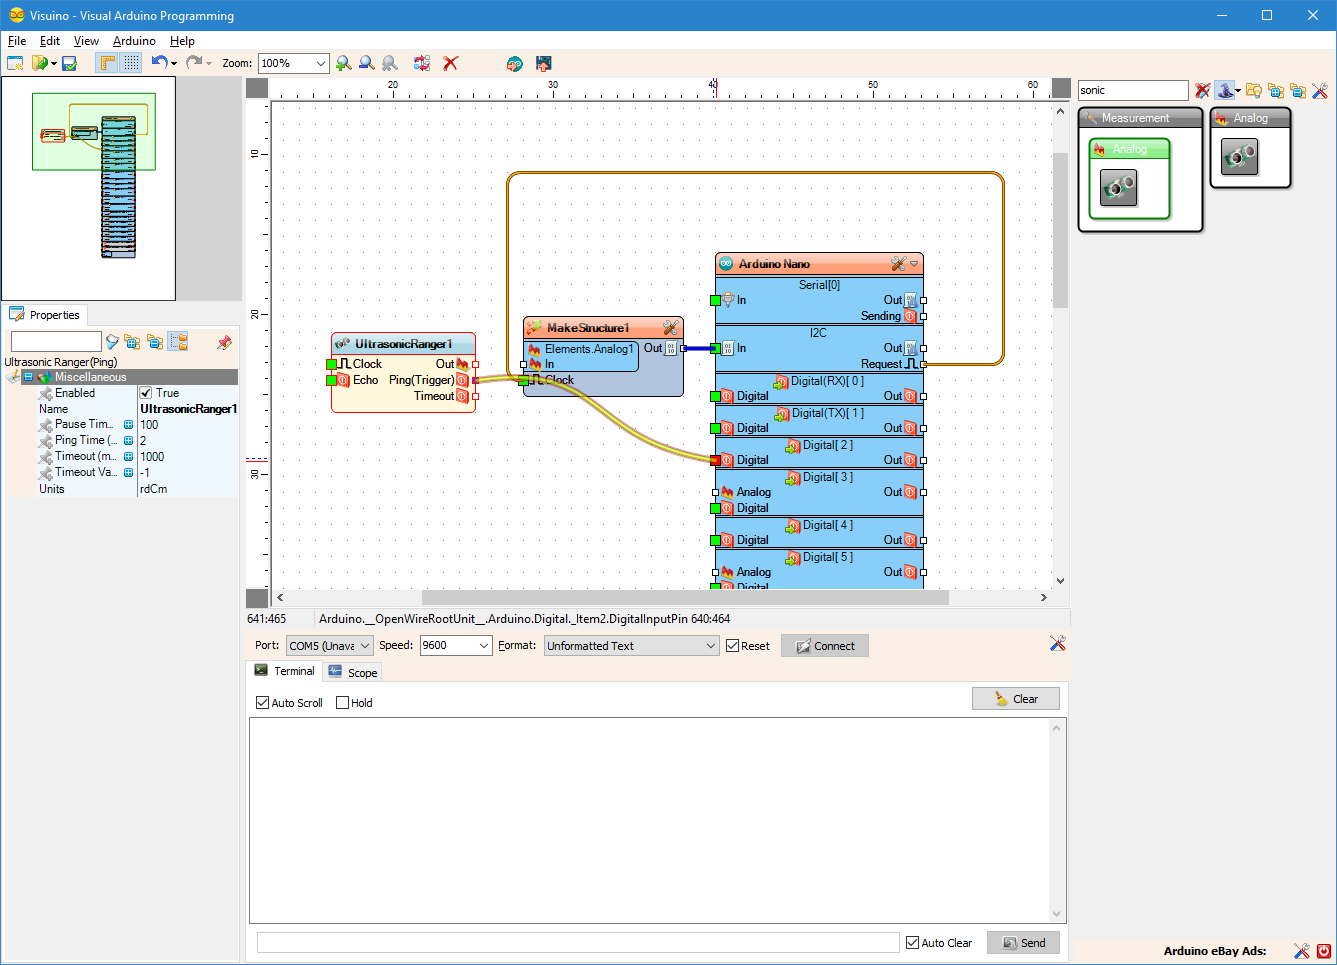This screenshot has height=965, width=1337.
Task: Toggle the rulers display button
Action: [106, 63]
